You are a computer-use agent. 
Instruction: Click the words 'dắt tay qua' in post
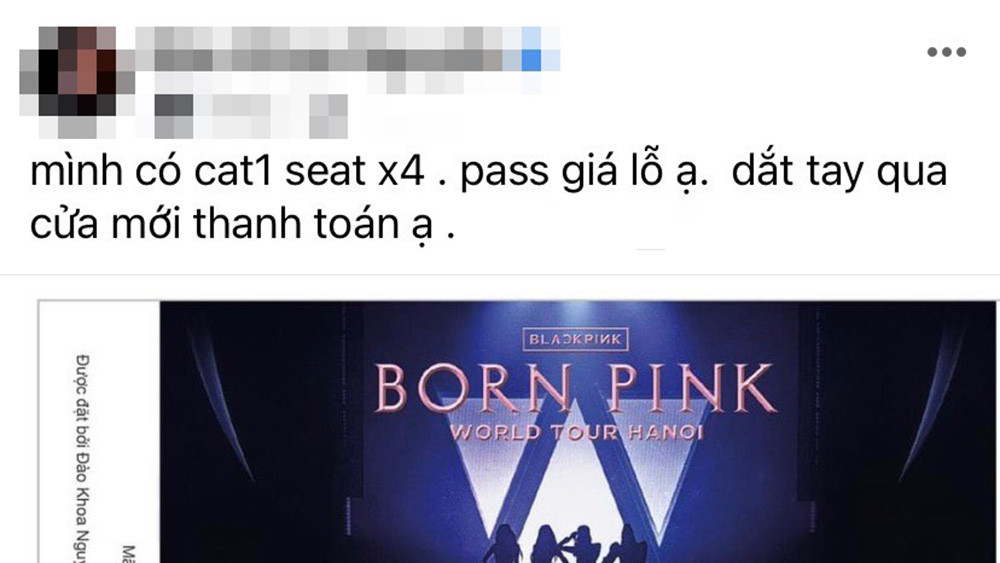click(x=839, y=172)
